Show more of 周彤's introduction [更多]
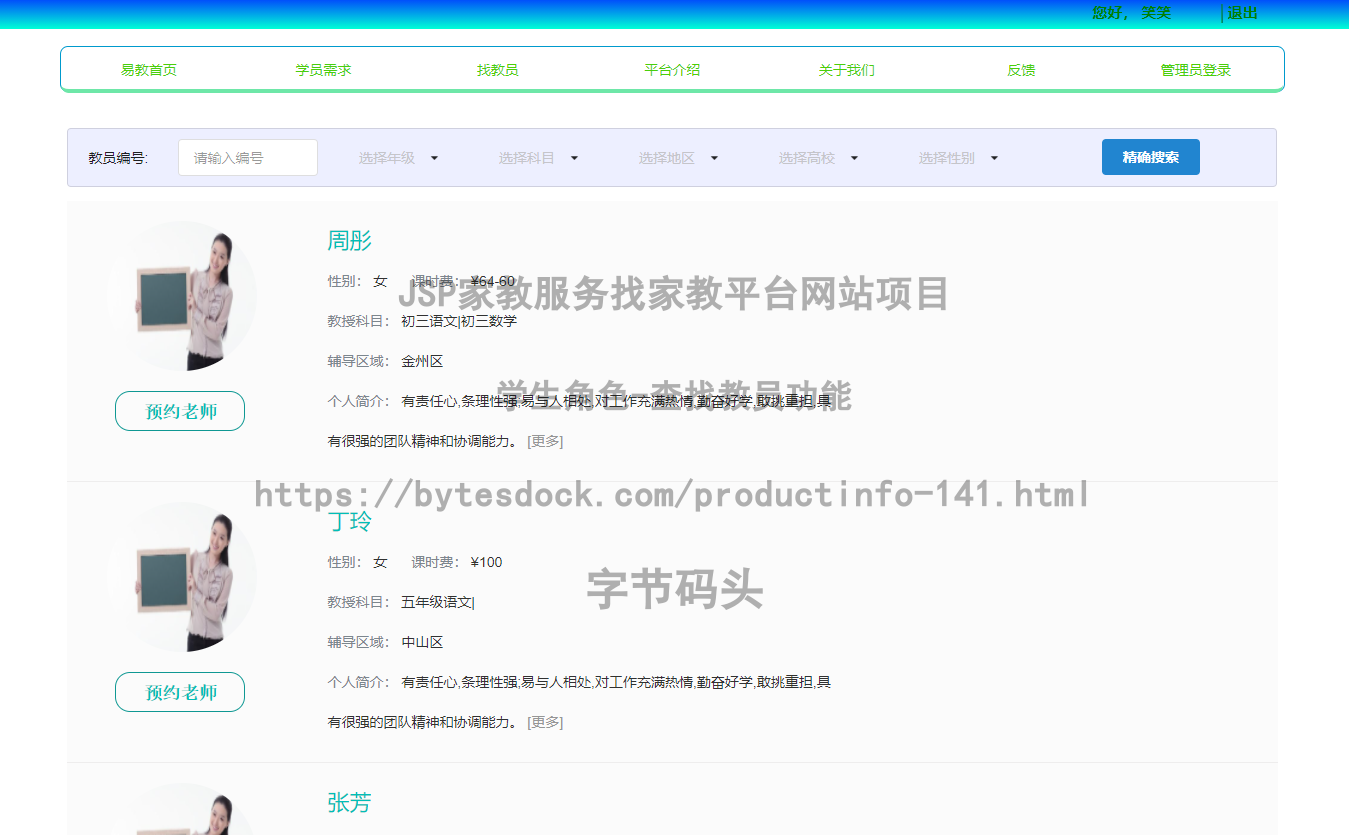This screenshot has width=1349, height=835. (545, 441)
